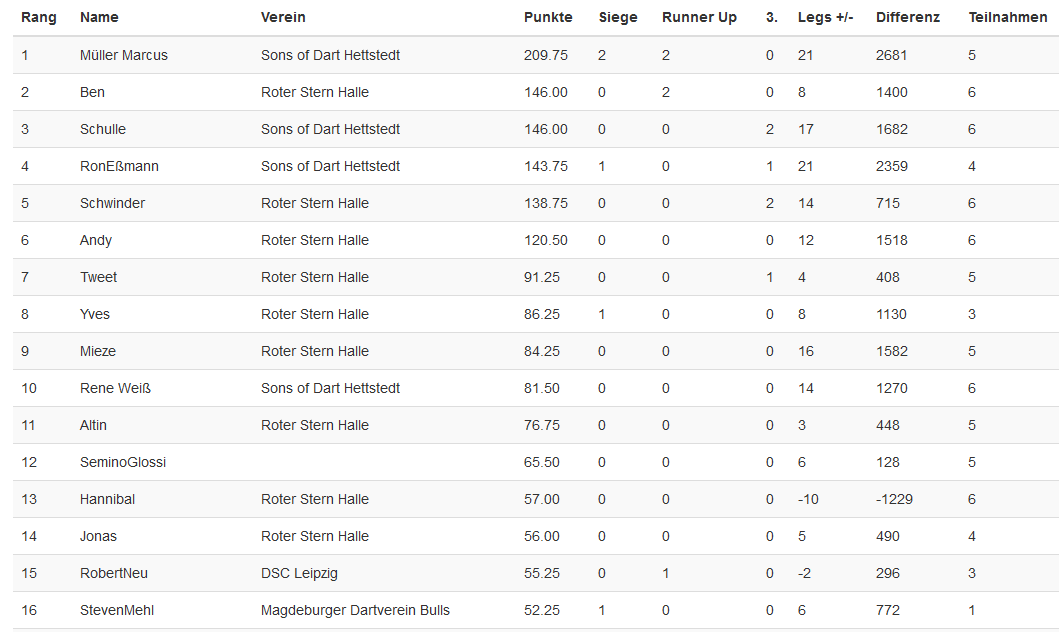Click points value 86.25
1059x632 pixels.
point(542,315)
